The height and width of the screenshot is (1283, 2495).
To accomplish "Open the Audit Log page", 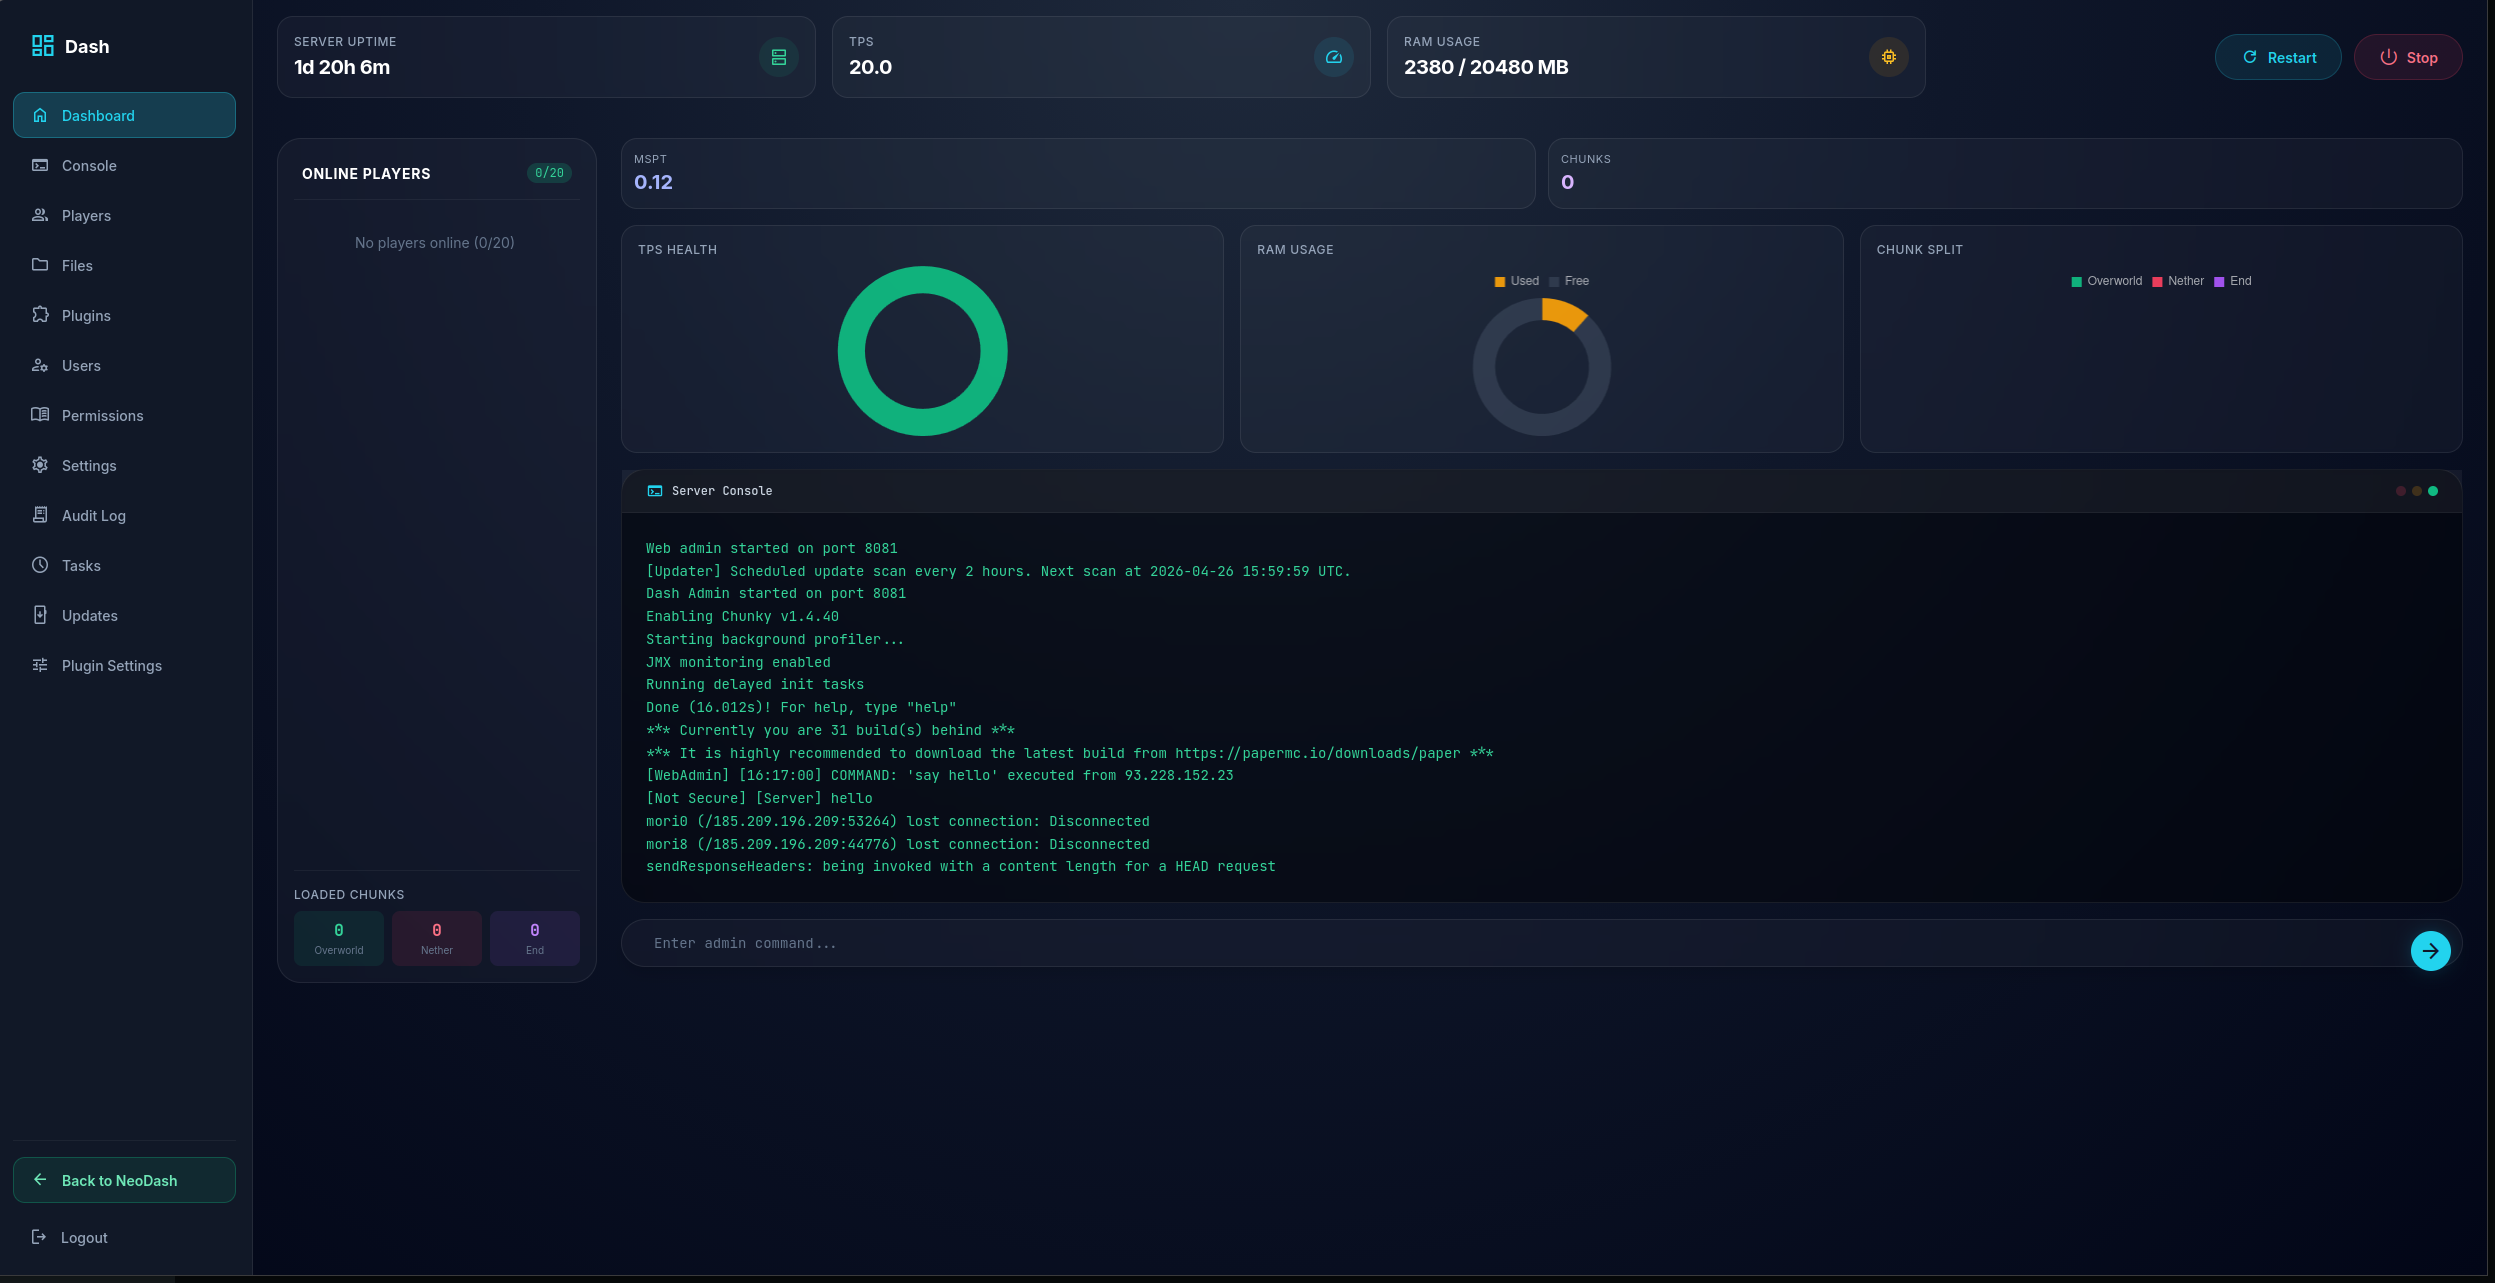I will (124, 515).
